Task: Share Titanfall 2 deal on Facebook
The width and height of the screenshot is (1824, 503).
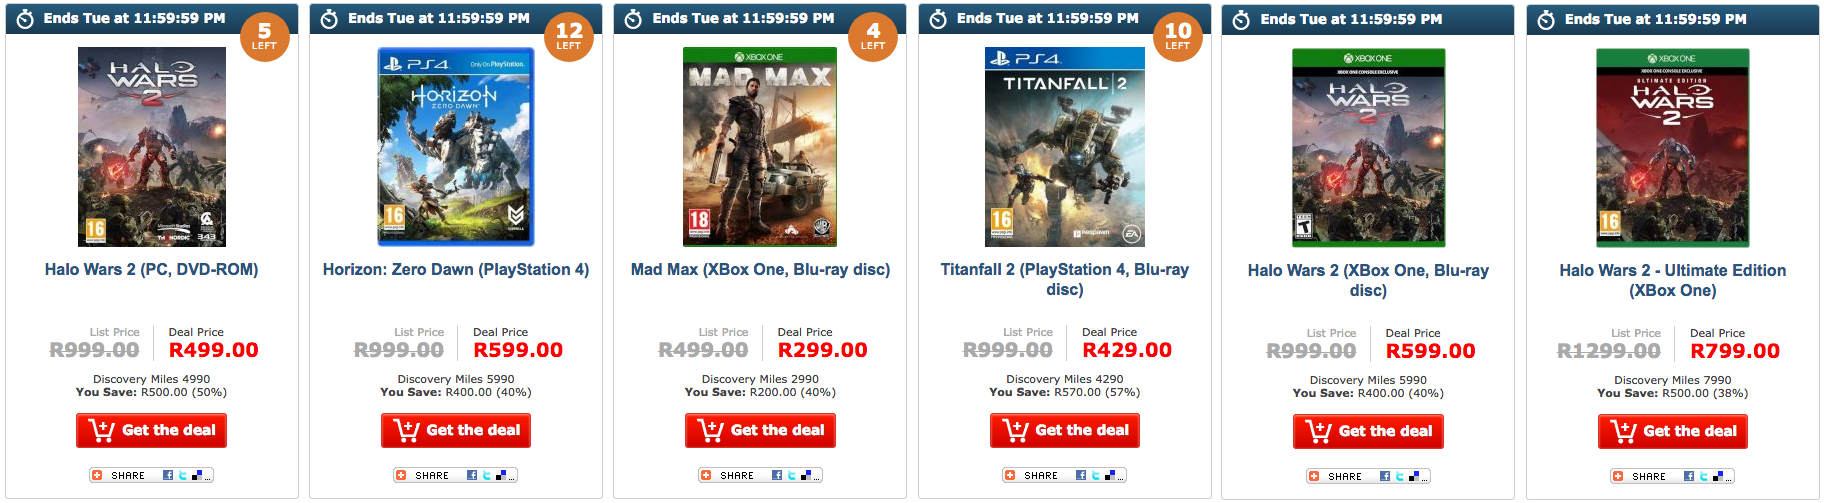Action: pyautogui.click(x=1081, y=475)
